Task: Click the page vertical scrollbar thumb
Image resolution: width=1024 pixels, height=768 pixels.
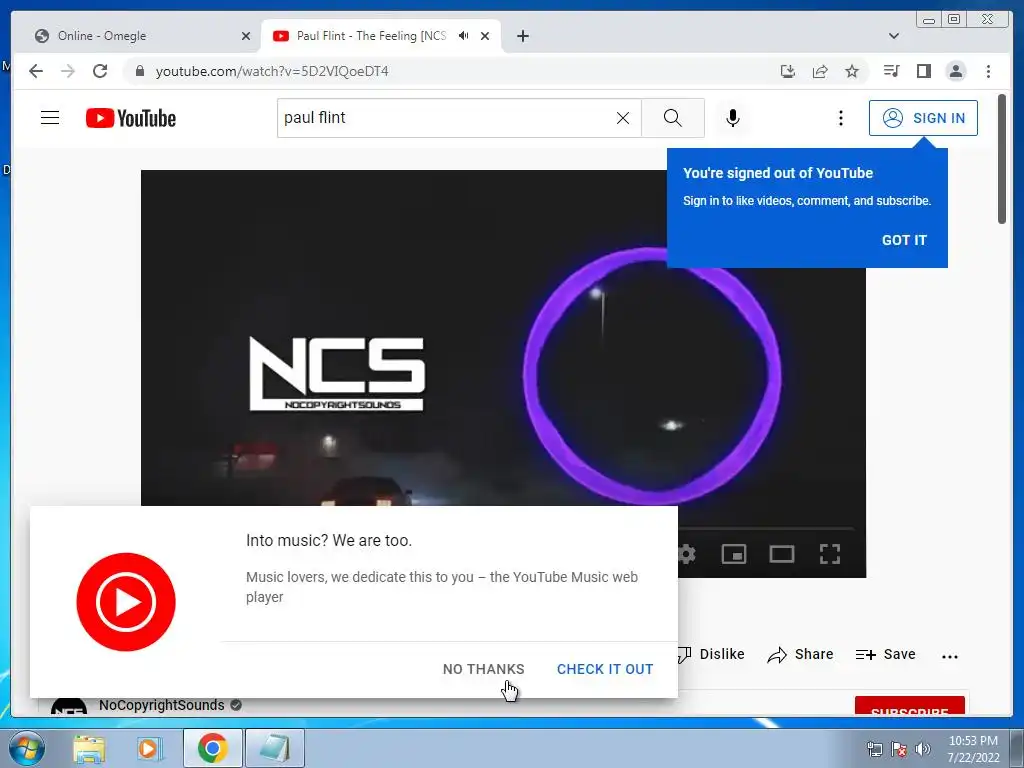Action: point(1002,159)
